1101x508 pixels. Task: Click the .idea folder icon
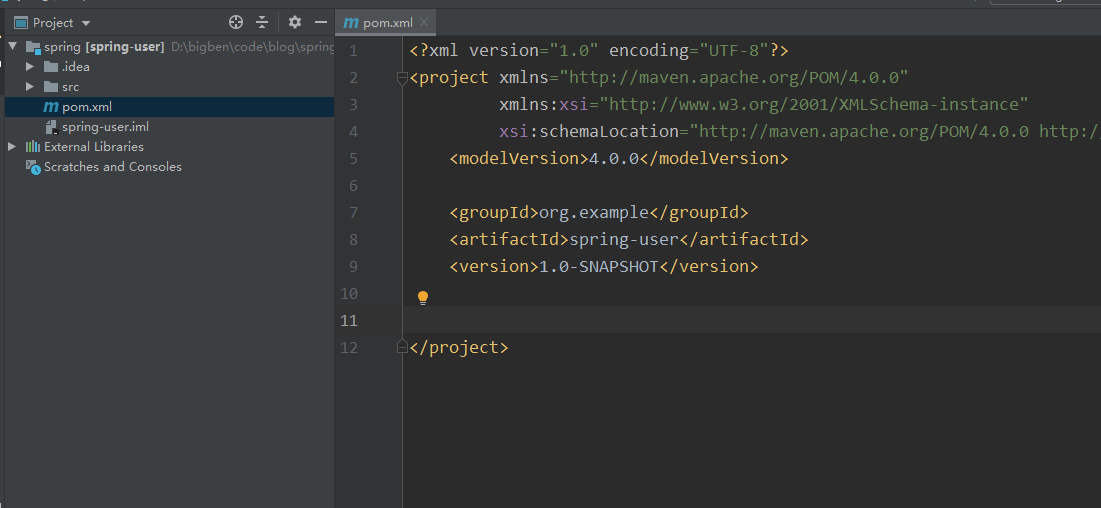[51, 67]
